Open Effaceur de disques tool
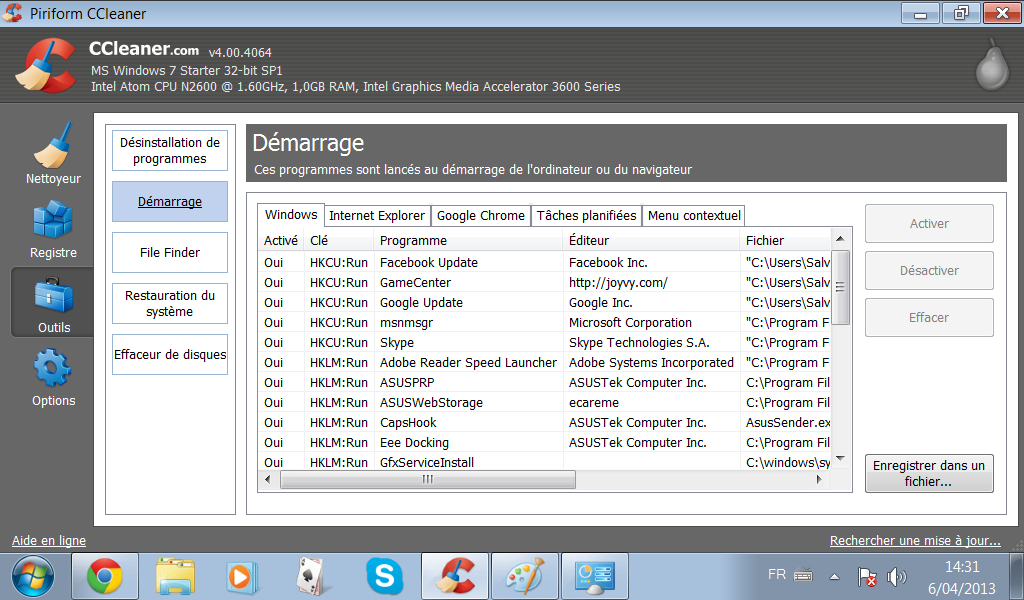This screenshot has height=600, width=1024. (x=170, y=355)
